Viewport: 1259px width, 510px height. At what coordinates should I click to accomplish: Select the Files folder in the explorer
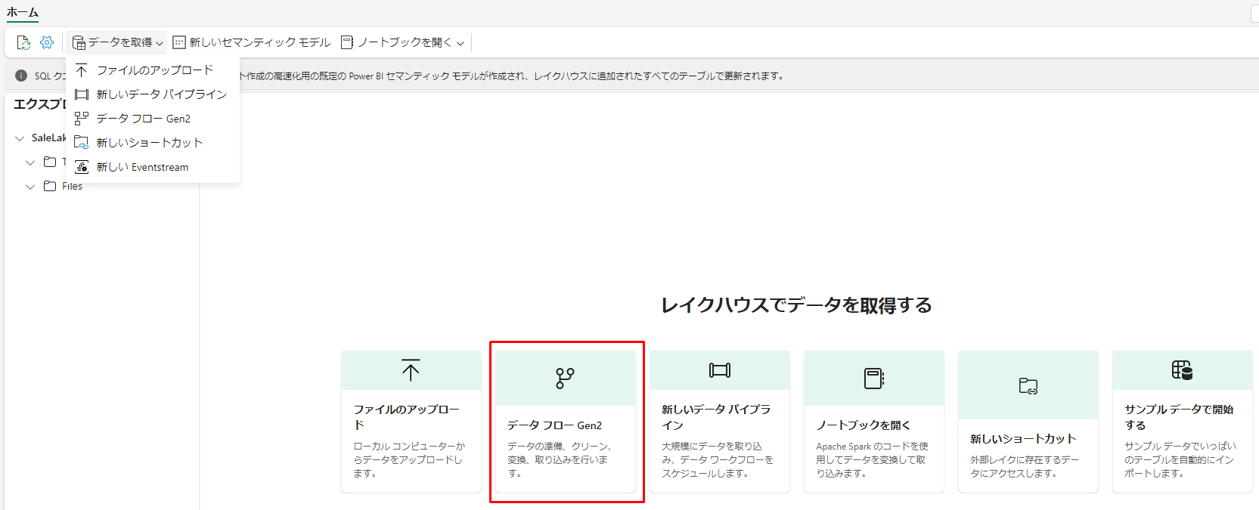pyautogui.click(x=64, y=186)
